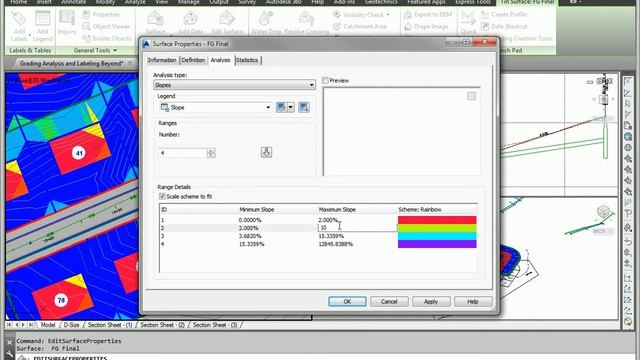Click Visibility Check in the ribbon
640x360 pixels.
pos(361,15)
